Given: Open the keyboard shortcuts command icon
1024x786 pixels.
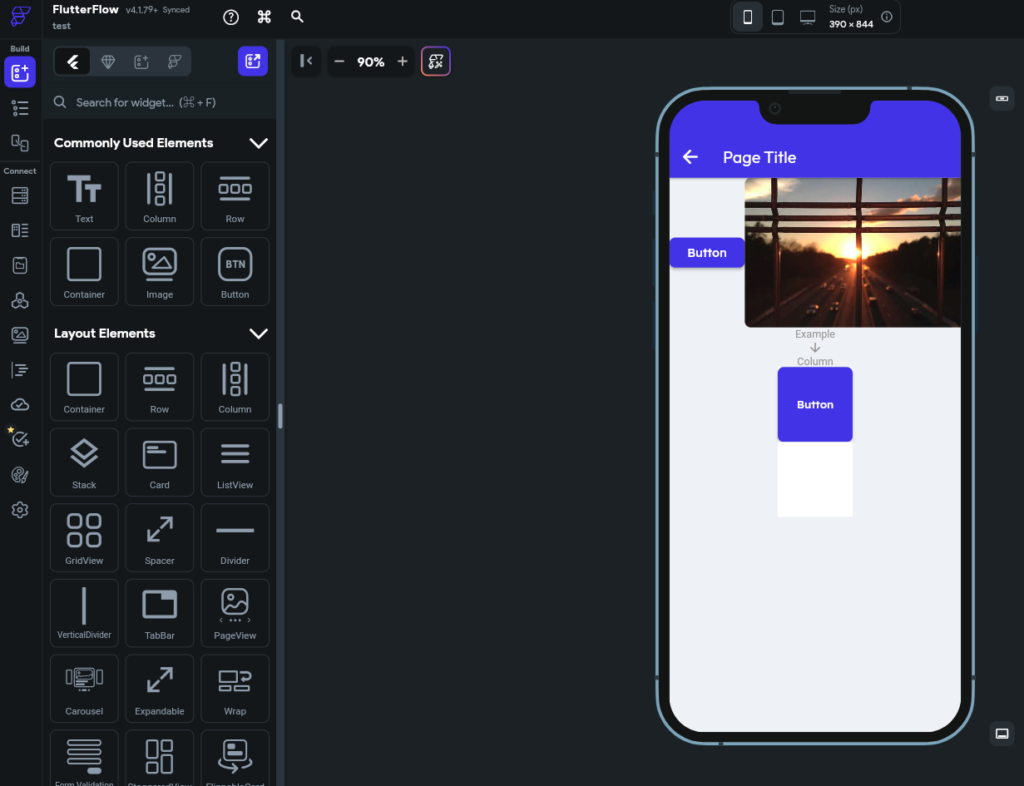Looking at the screenshot, I should [x=264, y=17].
